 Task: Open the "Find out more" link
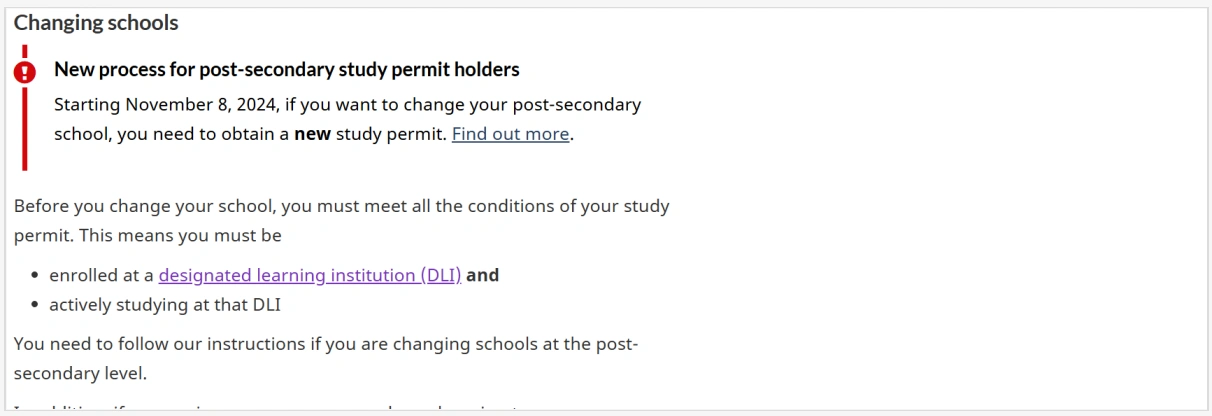510,134
